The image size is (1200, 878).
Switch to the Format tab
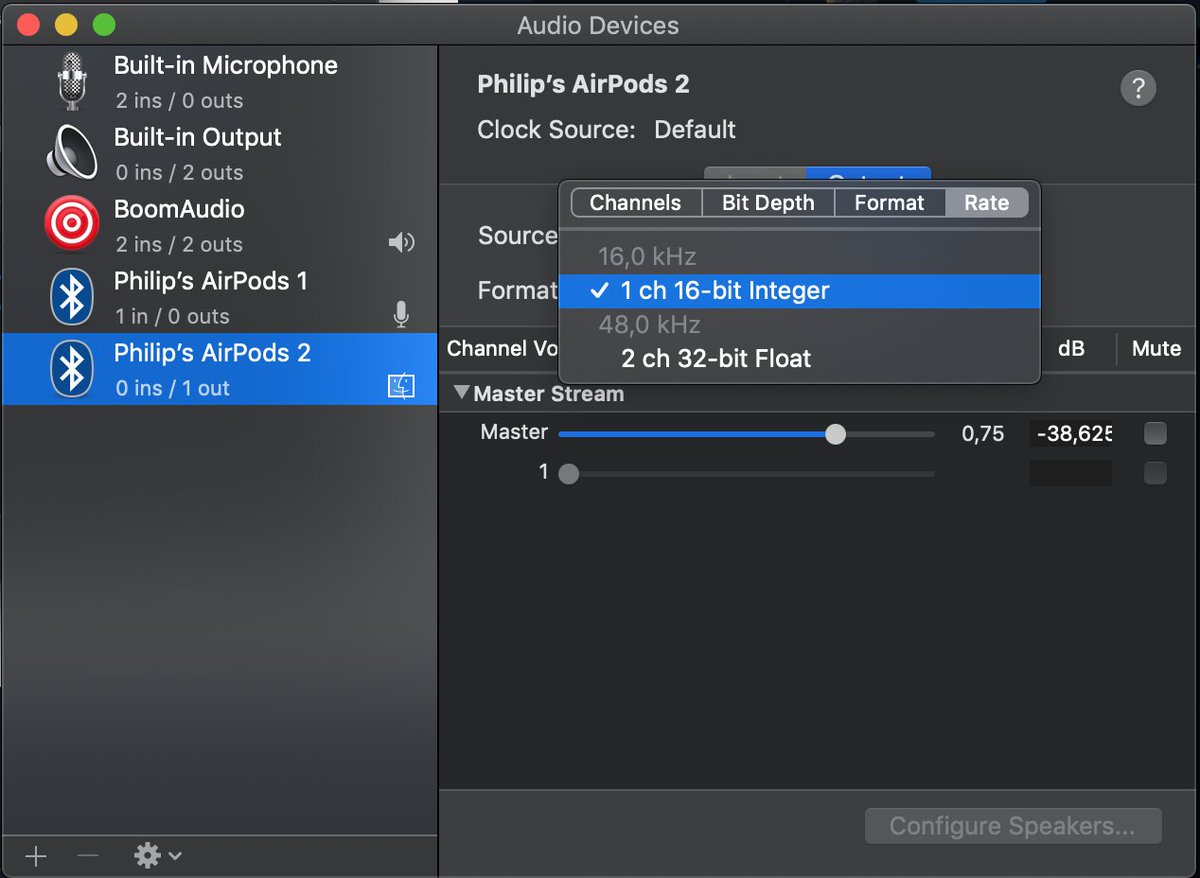[x=889, y=203]
